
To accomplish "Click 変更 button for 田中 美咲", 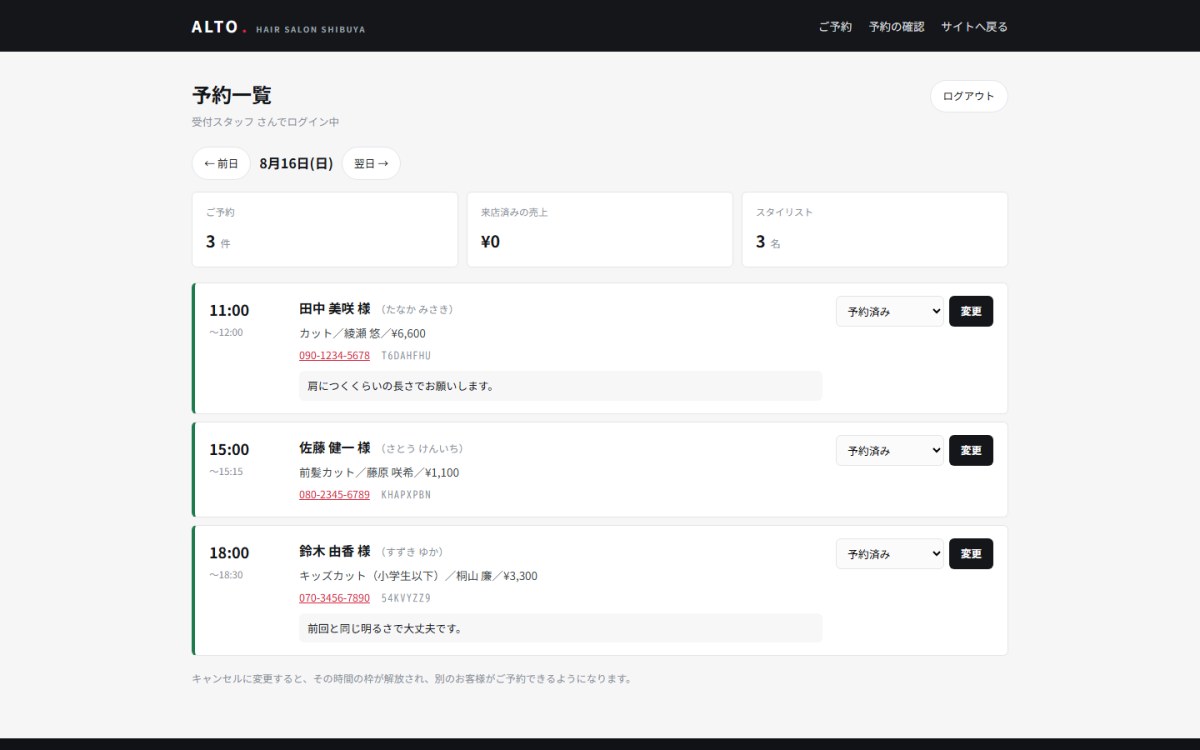I will (971, 311).
